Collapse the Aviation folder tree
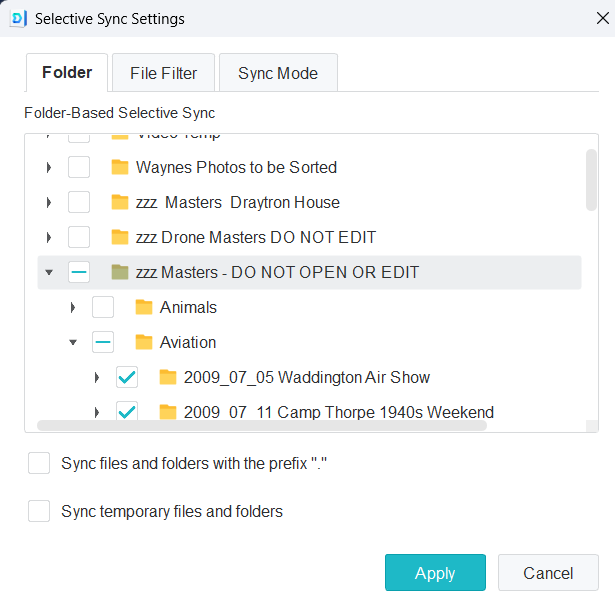 coord(73,342)
